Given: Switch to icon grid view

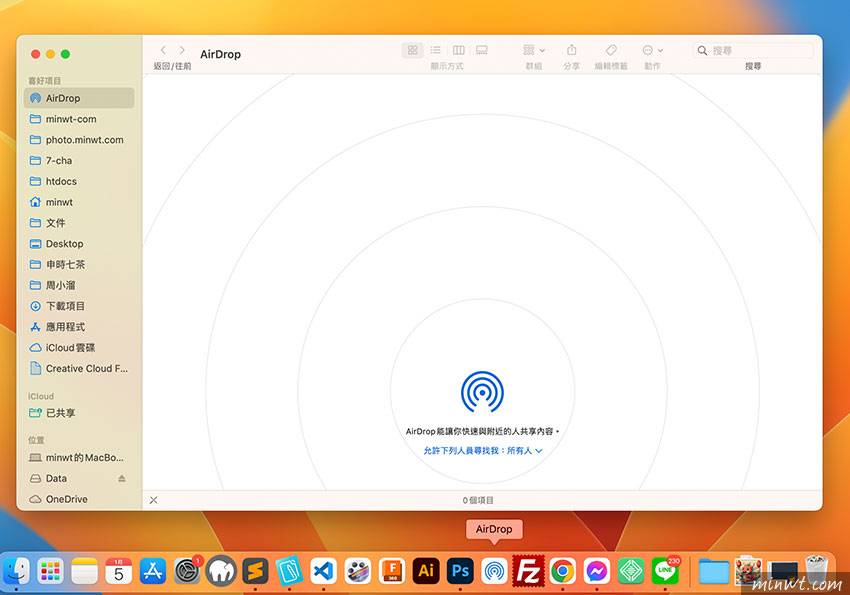Looking at the screenshot, I should (412, 50).
